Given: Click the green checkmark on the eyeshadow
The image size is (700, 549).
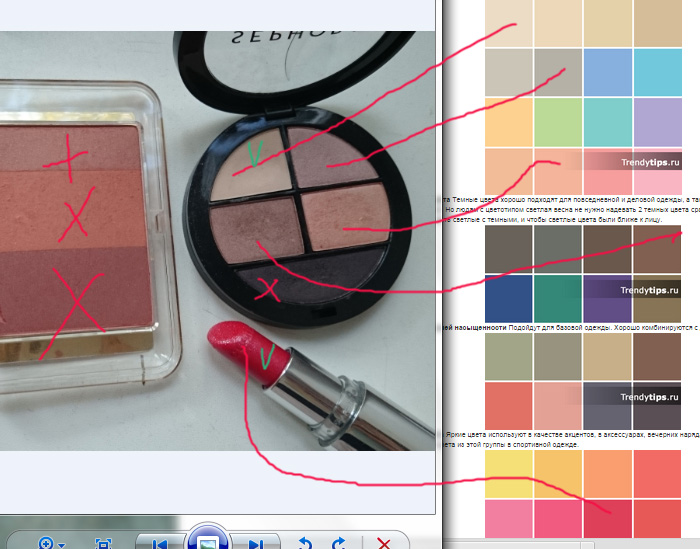Looking at the screenshot, I should click(254, 154).
